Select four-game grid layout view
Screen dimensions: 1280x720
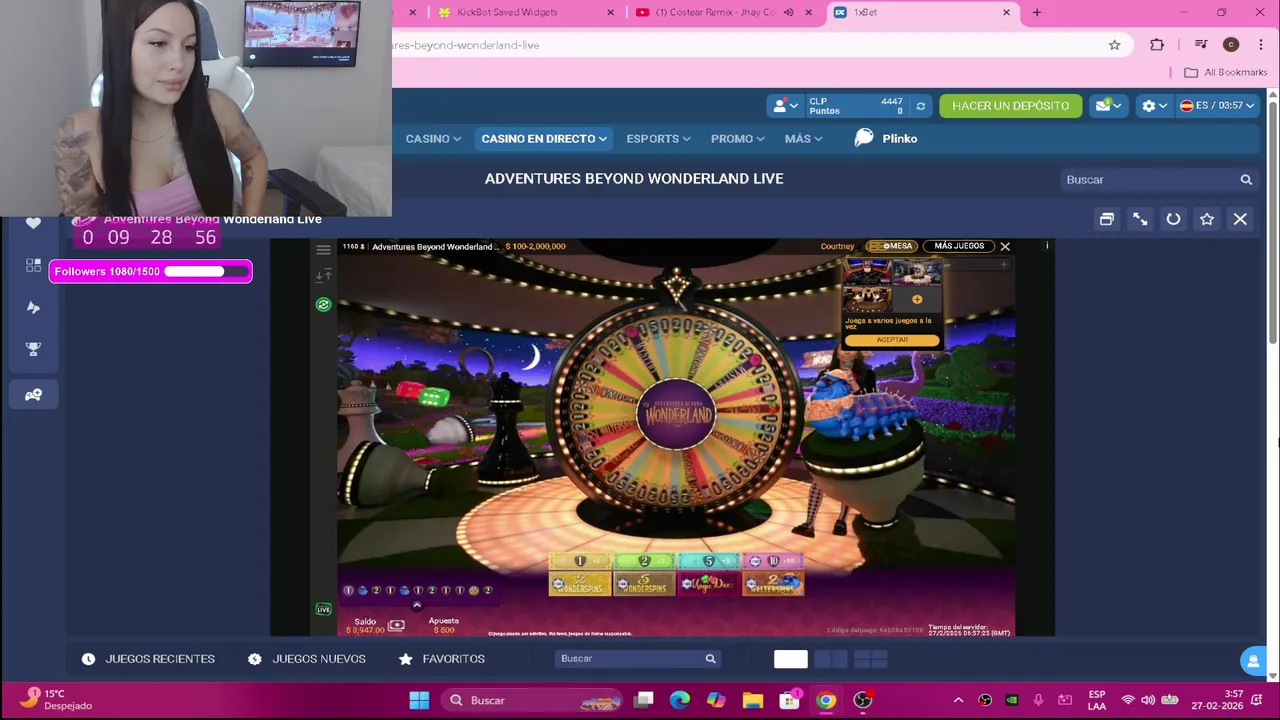coord(871,659)
